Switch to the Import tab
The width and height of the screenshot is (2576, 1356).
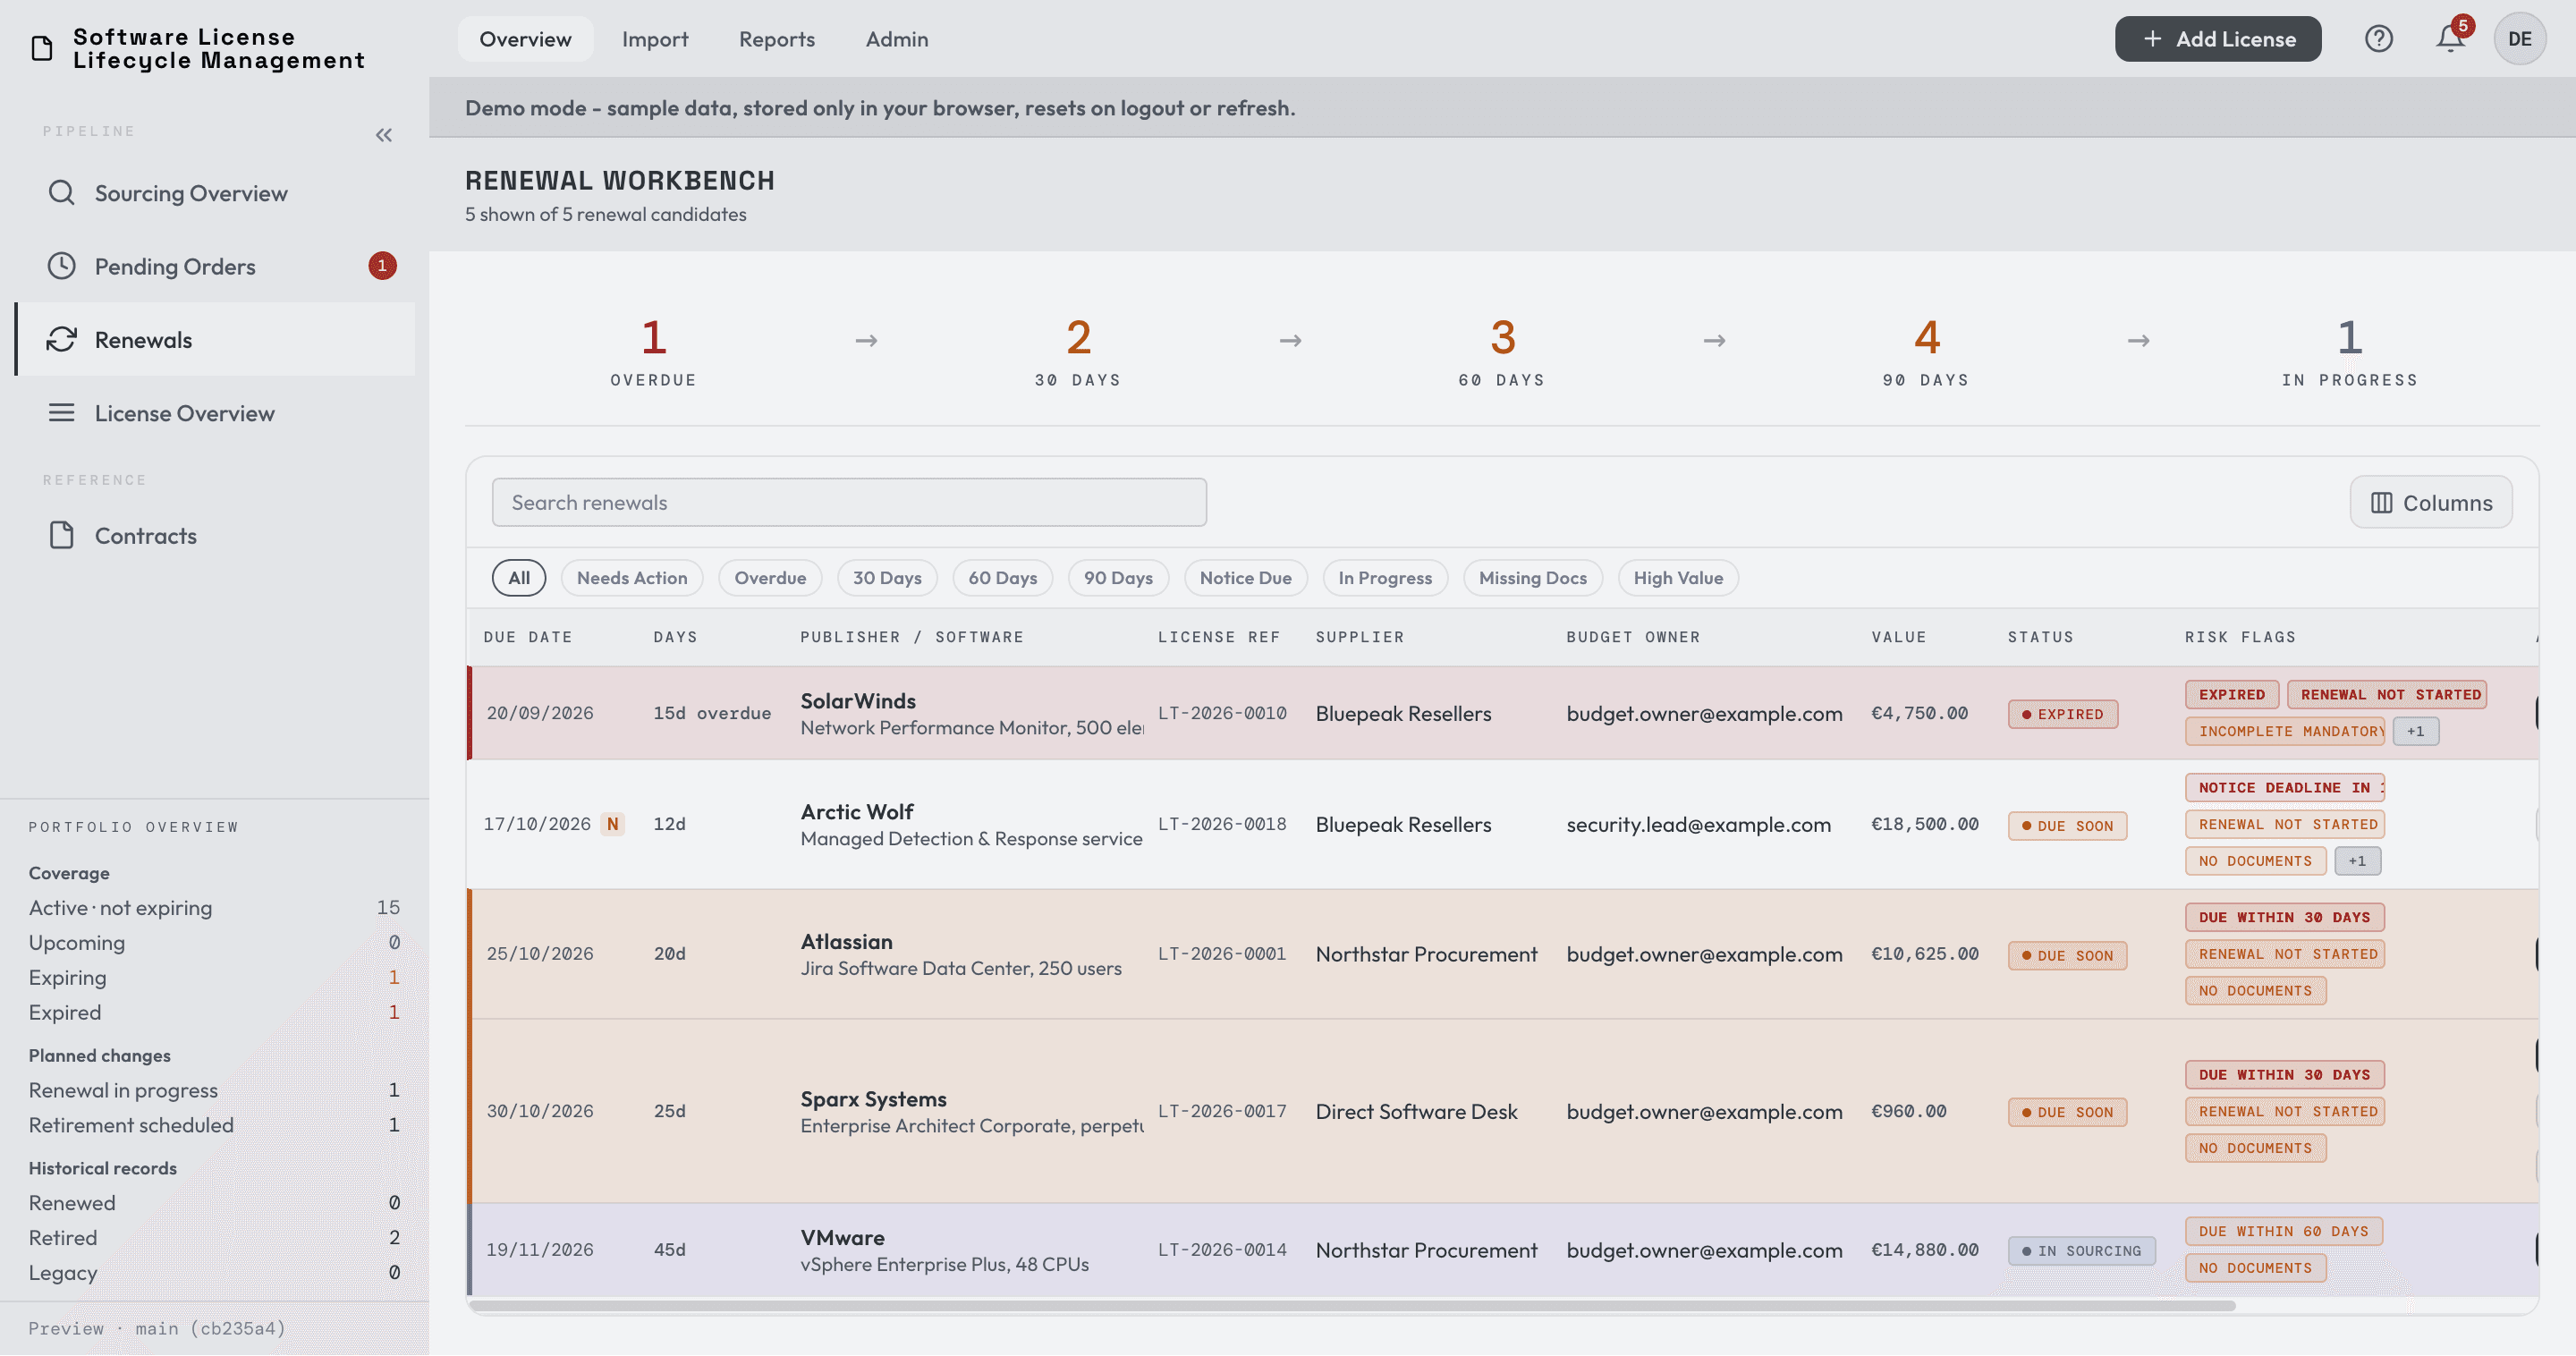pyautogui.click(x=655, y=39)
